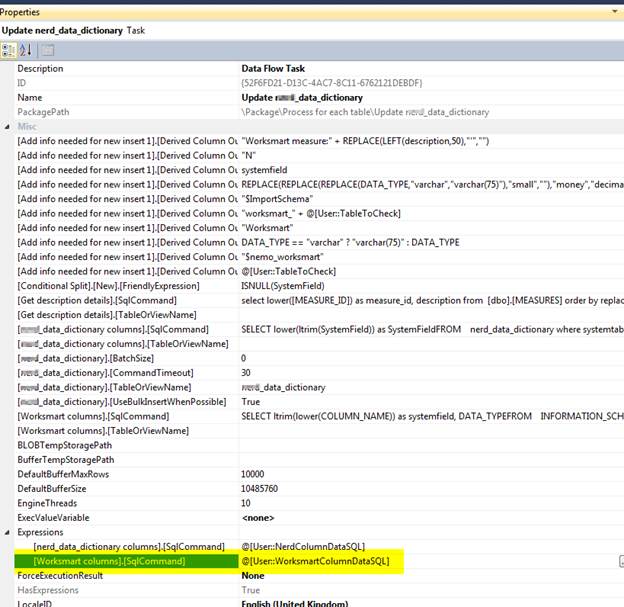Image resolution: width=624 pixels, height=607 pixels.
Task: Click the Categorized view icon
Action: [9, 50]
